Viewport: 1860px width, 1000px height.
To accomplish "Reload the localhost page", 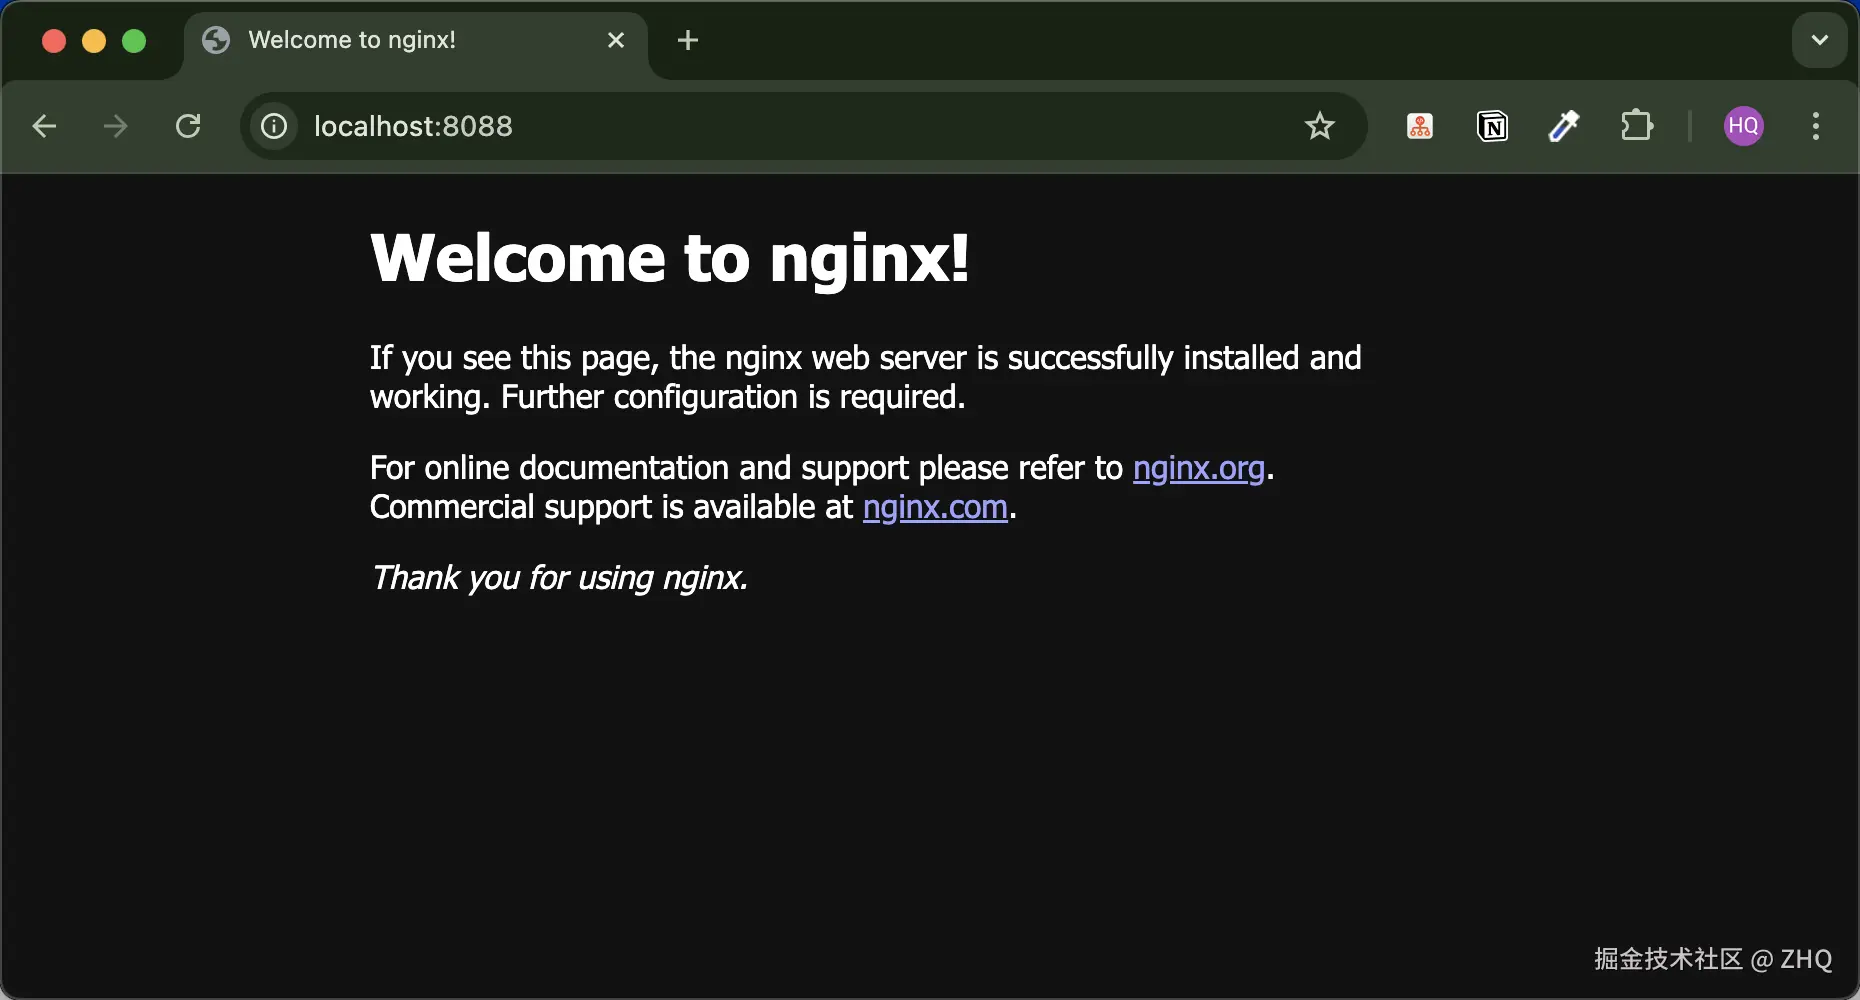I will 188,126.
